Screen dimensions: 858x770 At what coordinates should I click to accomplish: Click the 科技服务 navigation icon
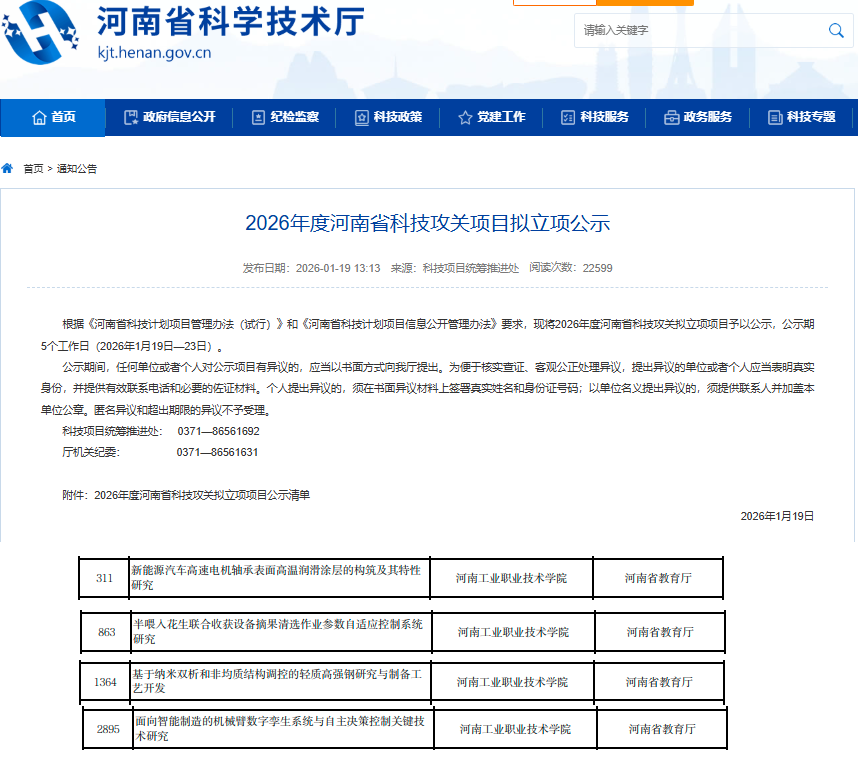(x=568, y=117)
